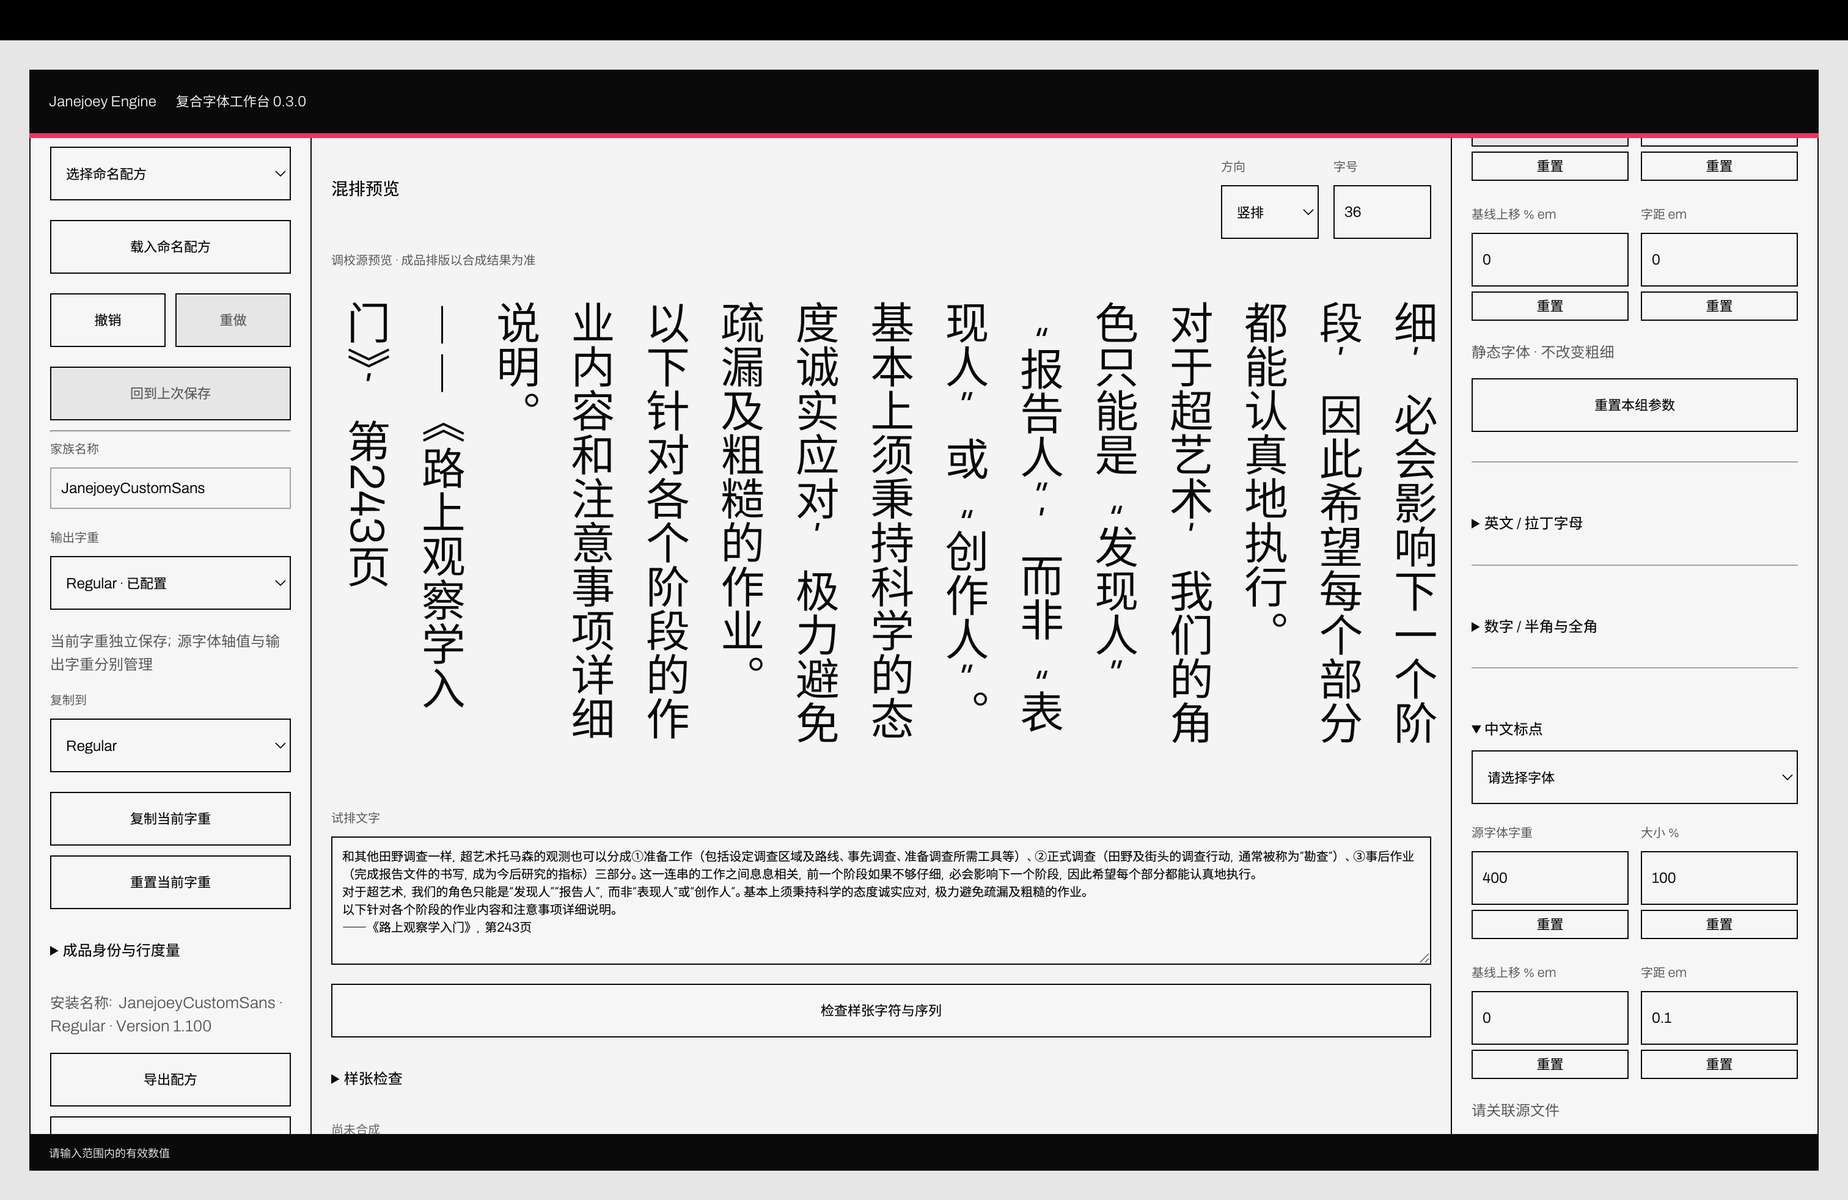Click the 检查样张字符与序列 button
The height and width of the screenshot is (1200, 1848).
[881, 1010]
